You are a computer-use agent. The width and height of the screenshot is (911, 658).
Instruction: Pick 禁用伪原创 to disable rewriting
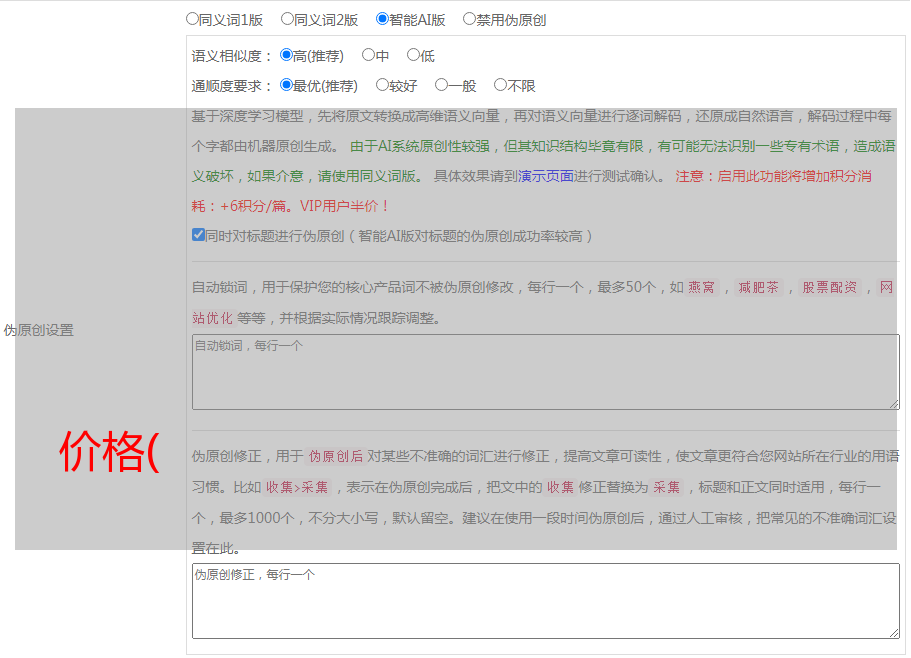(x=470, y=19)
